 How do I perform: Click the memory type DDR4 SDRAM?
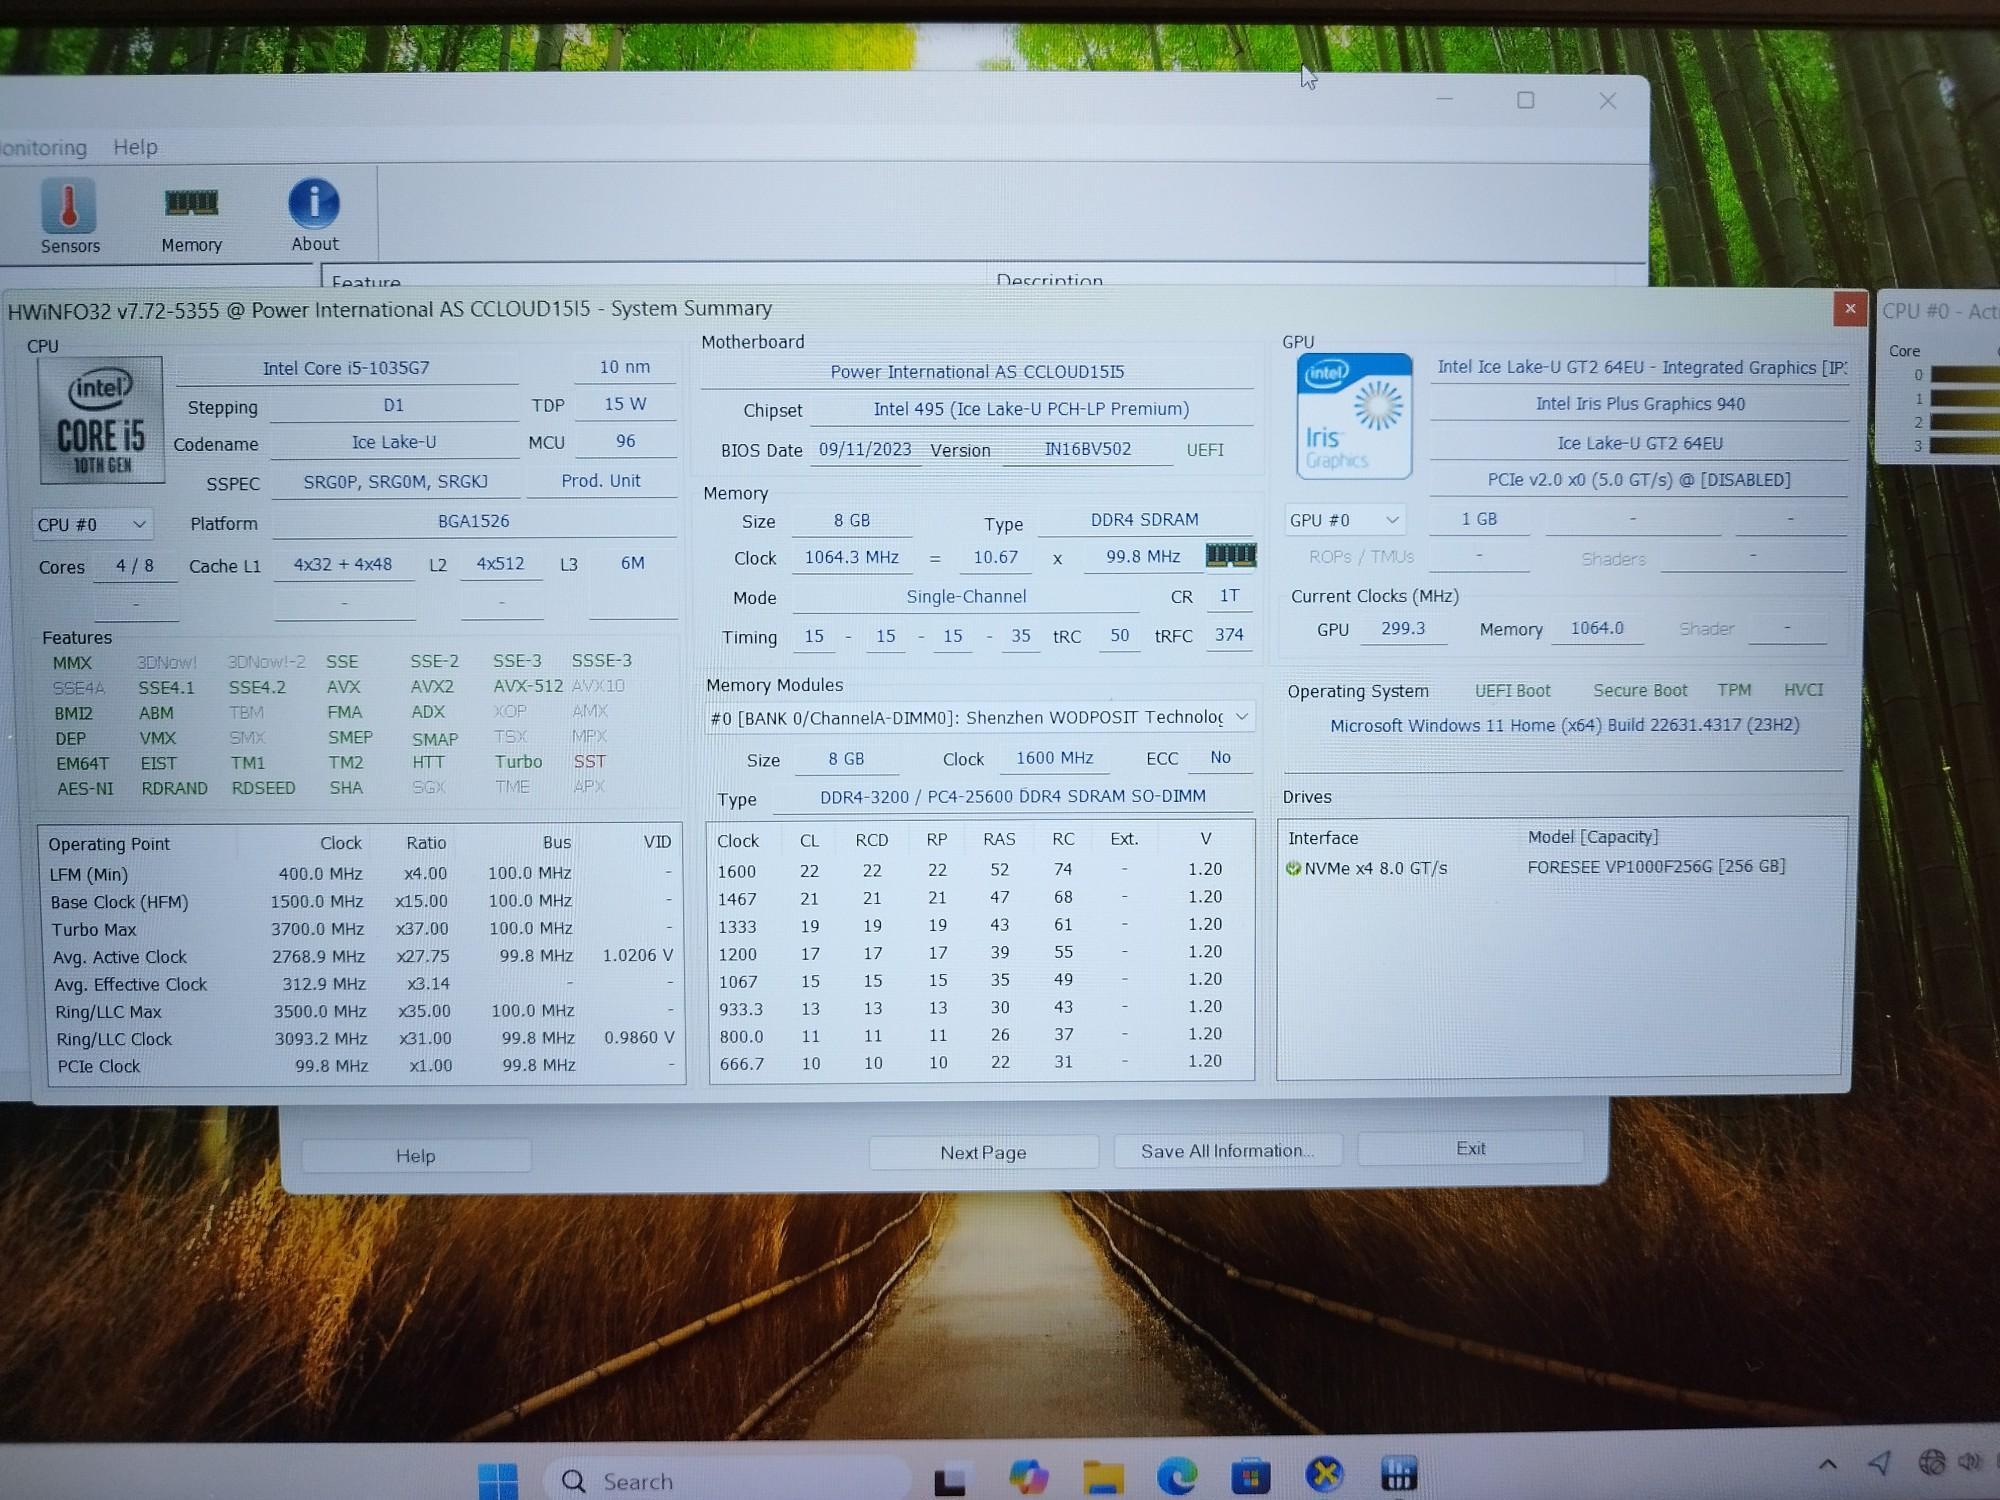1144,520
